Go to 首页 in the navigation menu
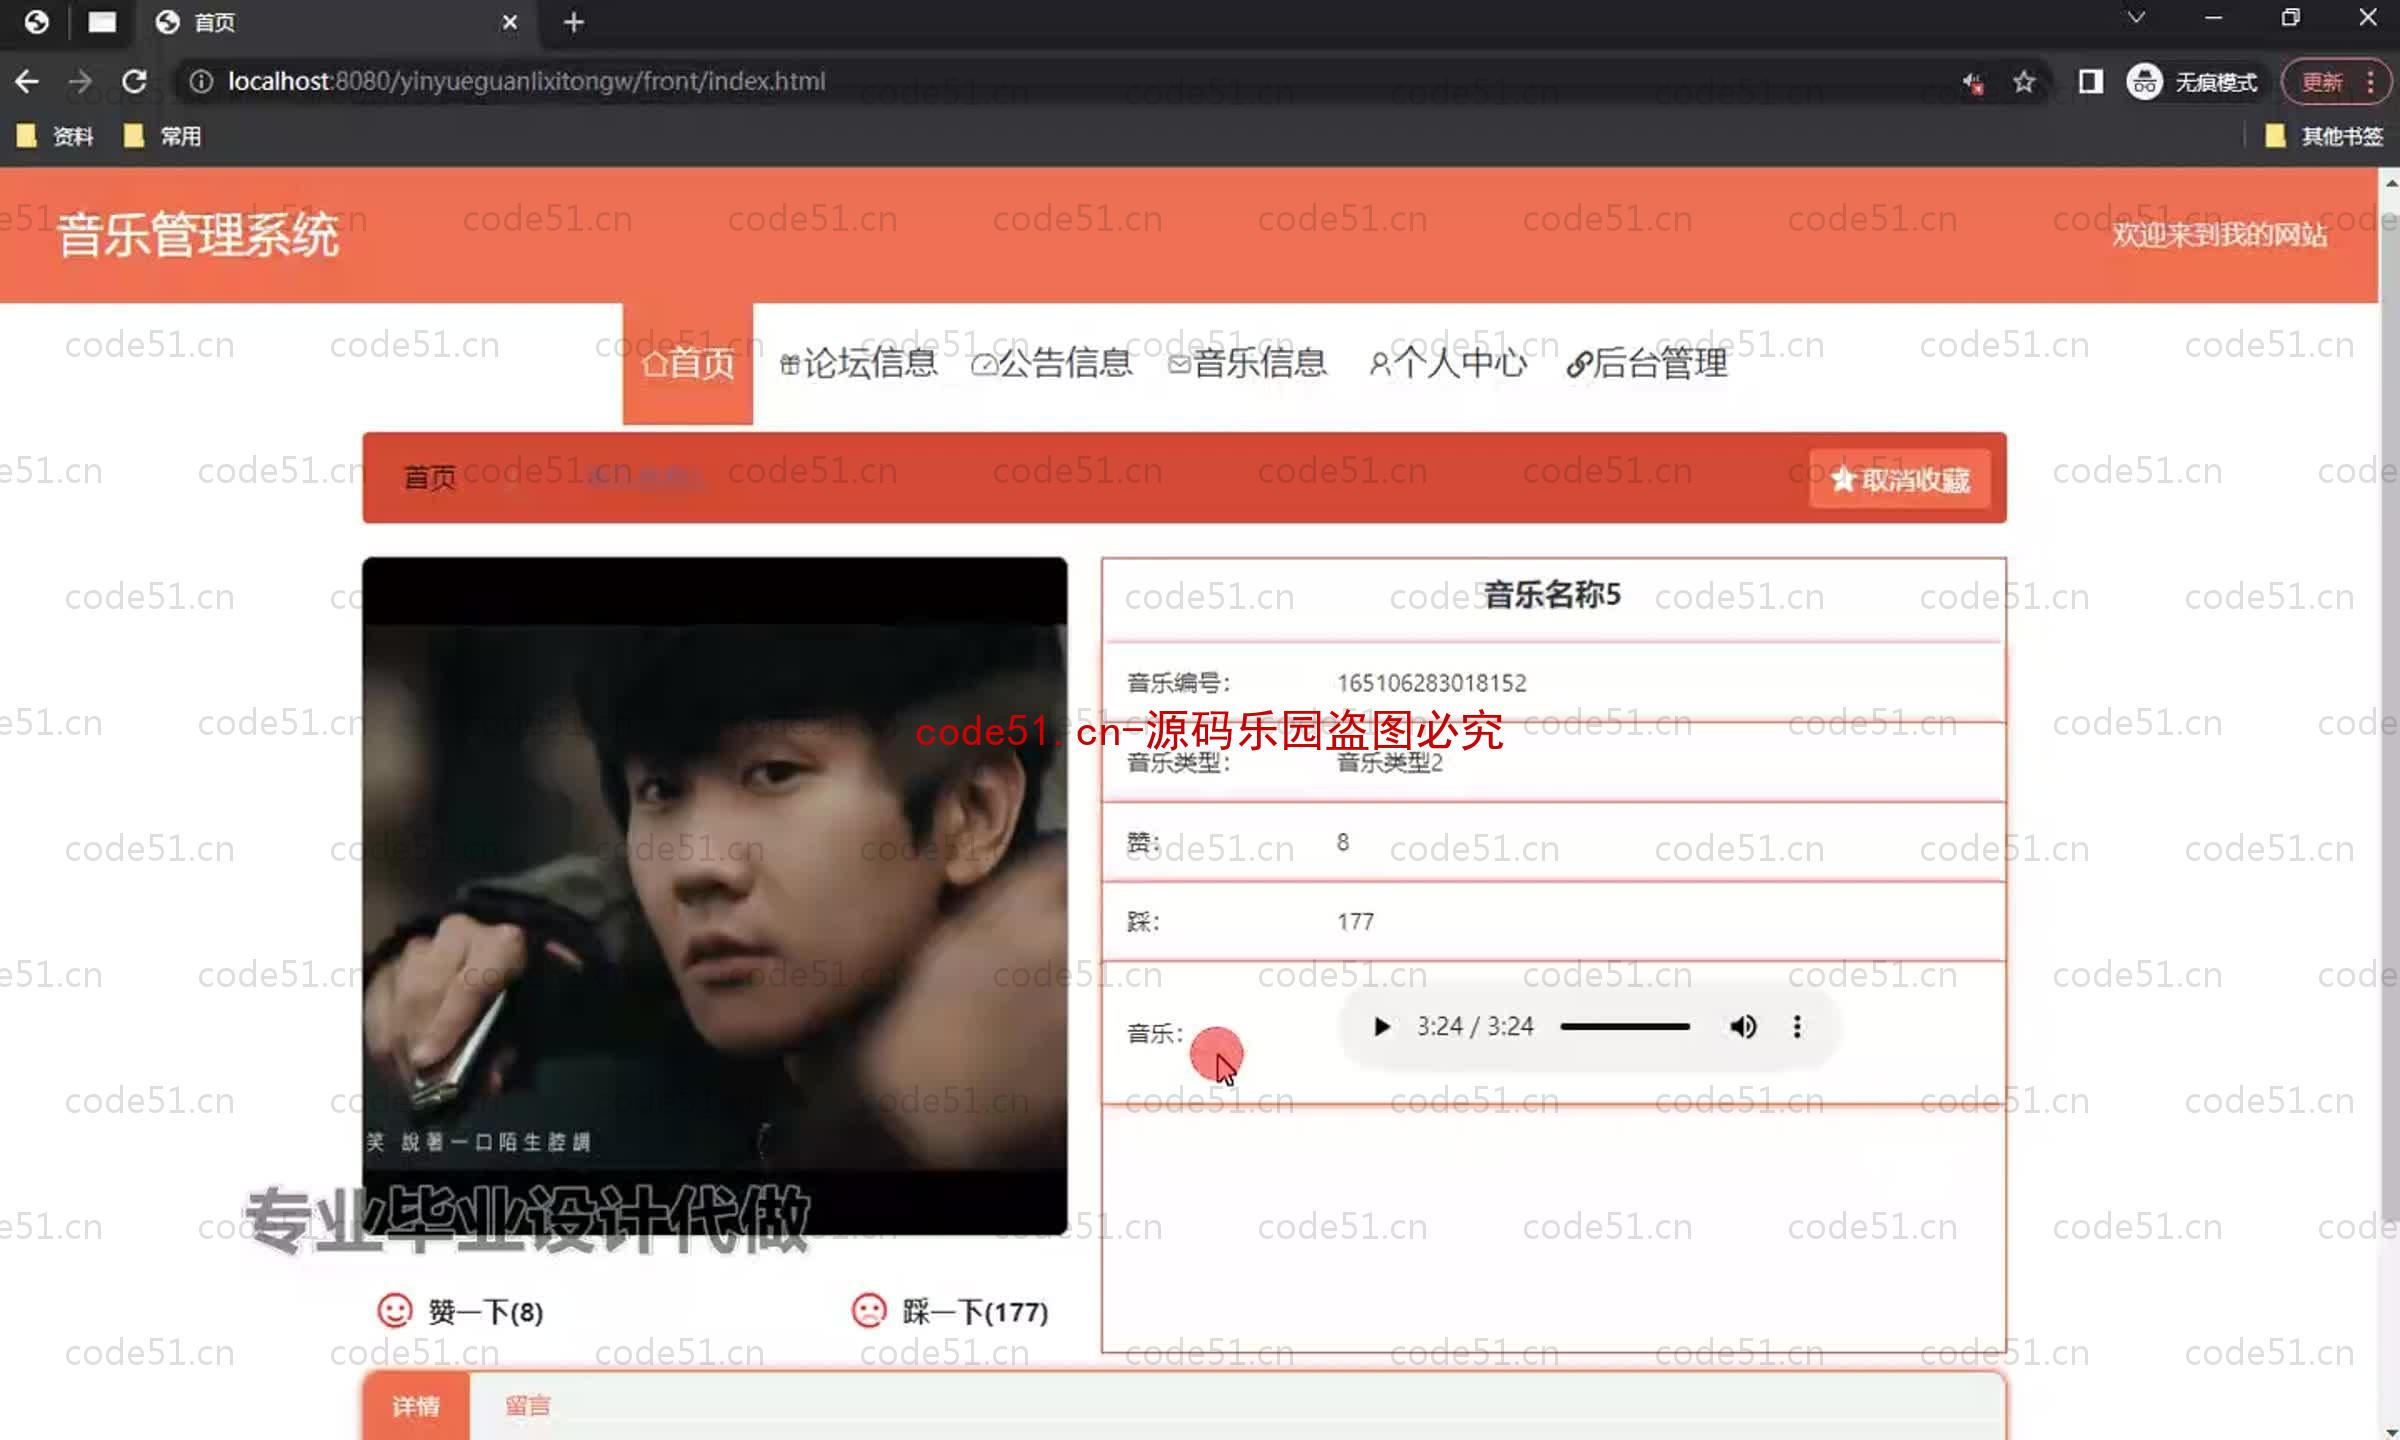The image size is (2400, 1440). pyautogui.click(x=687, y=363)
